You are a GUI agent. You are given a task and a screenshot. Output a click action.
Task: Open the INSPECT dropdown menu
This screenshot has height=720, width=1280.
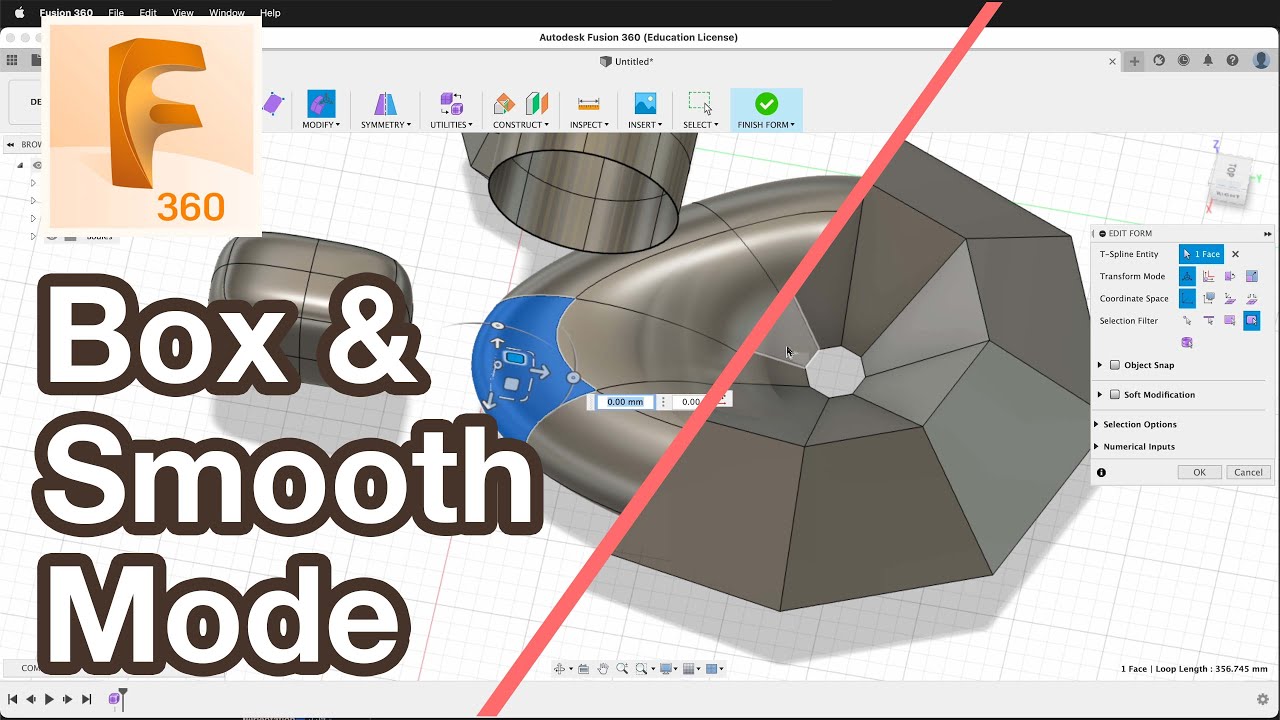(589, 125)
